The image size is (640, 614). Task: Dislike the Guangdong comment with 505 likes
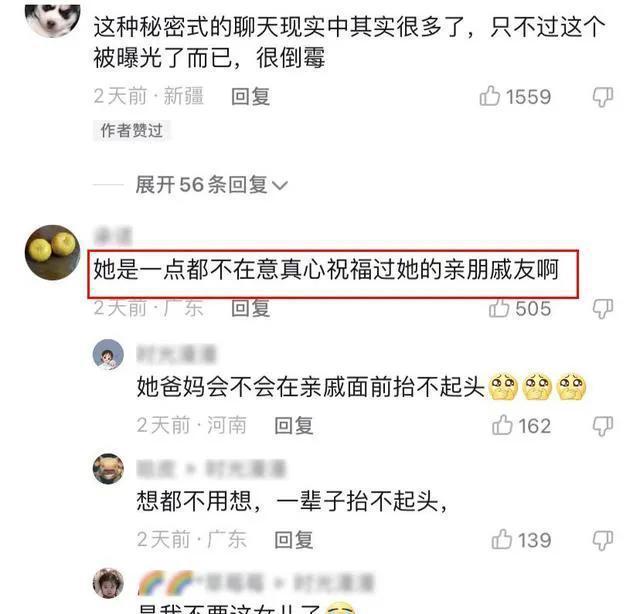click(x=602, y=309)
